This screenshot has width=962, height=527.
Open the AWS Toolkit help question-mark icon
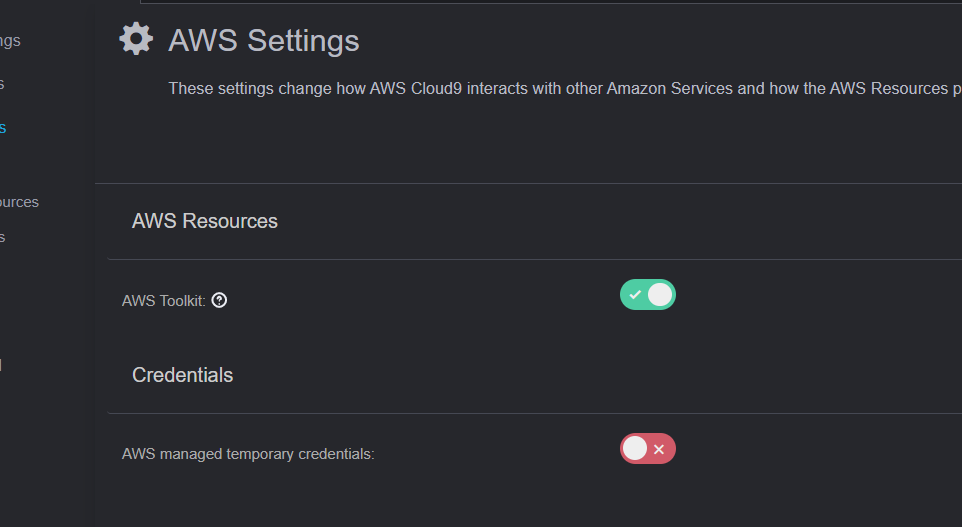point(220,300)
